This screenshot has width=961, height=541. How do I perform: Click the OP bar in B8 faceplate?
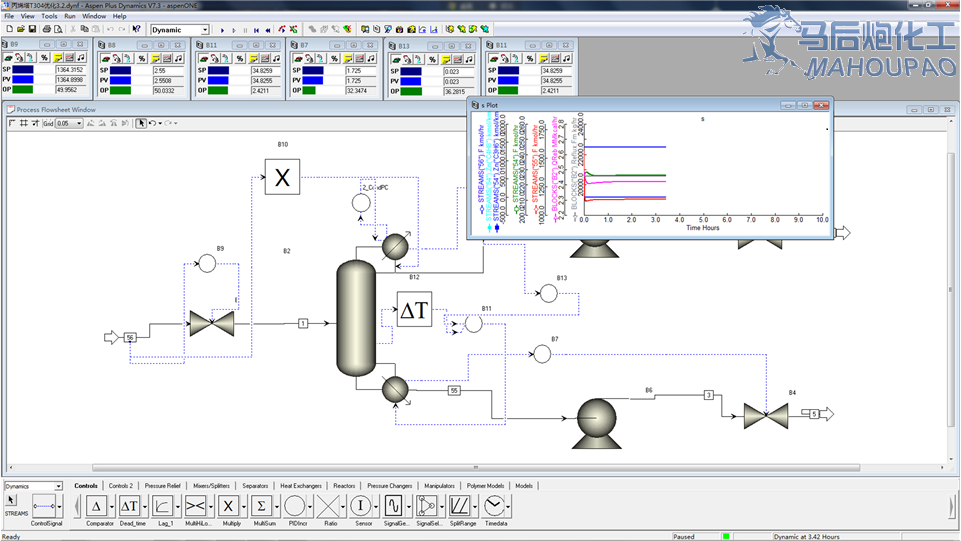pos(121,90)
